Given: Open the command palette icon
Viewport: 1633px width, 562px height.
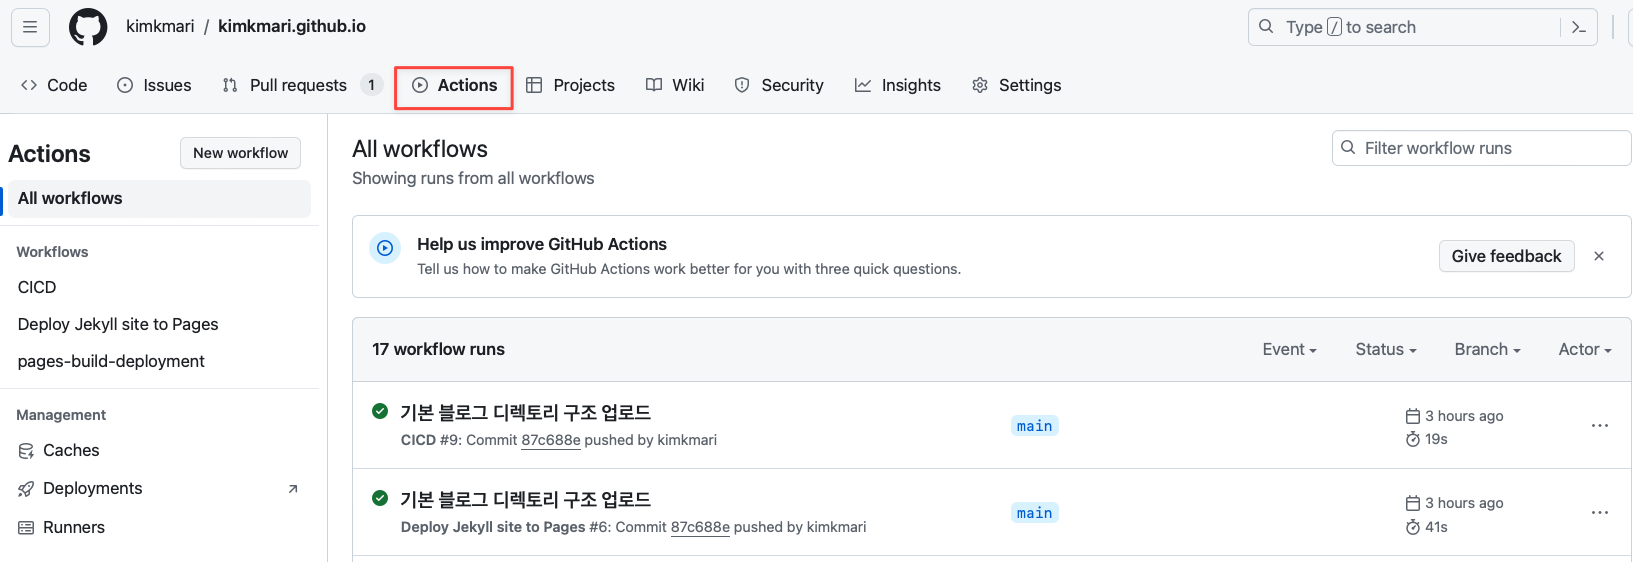Looking at the screenshot, I should tap(1579, 27).
